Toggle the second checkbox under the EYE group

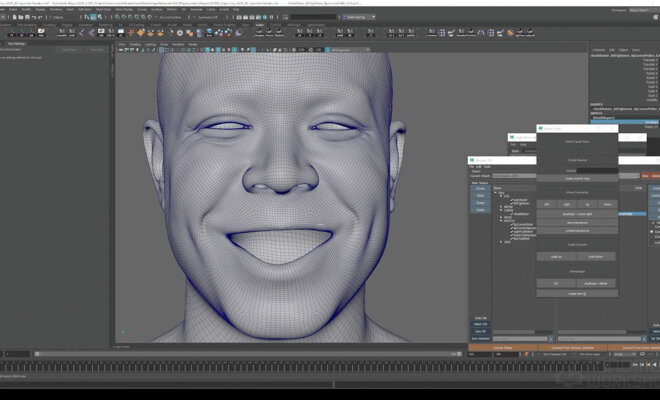(511, 203)
